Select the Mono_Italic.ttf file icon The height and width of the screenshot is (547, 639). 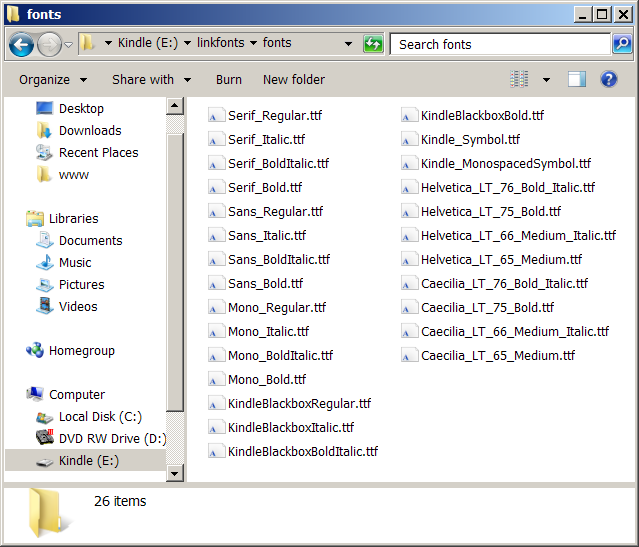point(216,331)
